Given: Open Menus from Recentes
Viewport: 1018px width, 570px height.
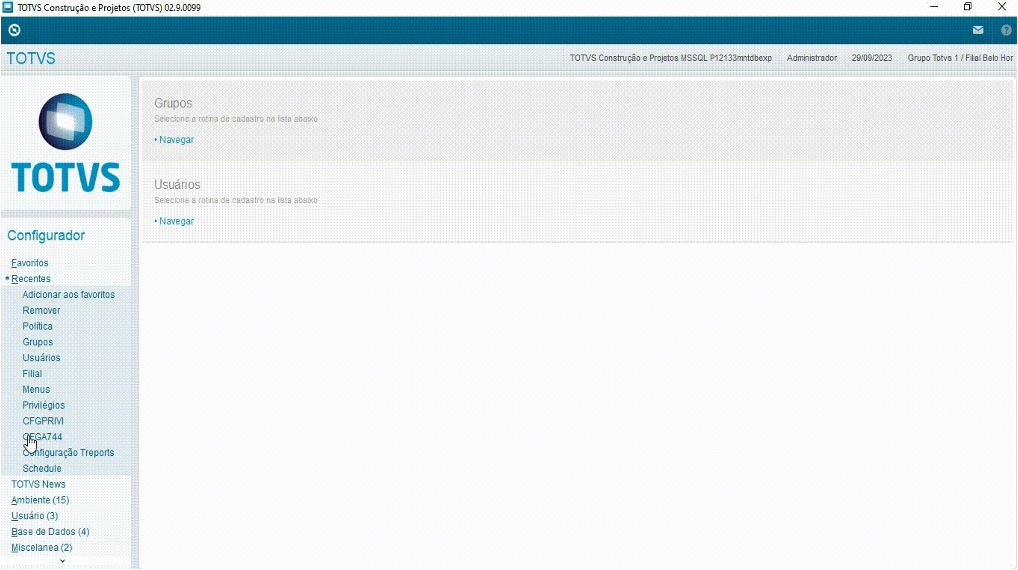Looking at the screenshot, I should 36,390.
